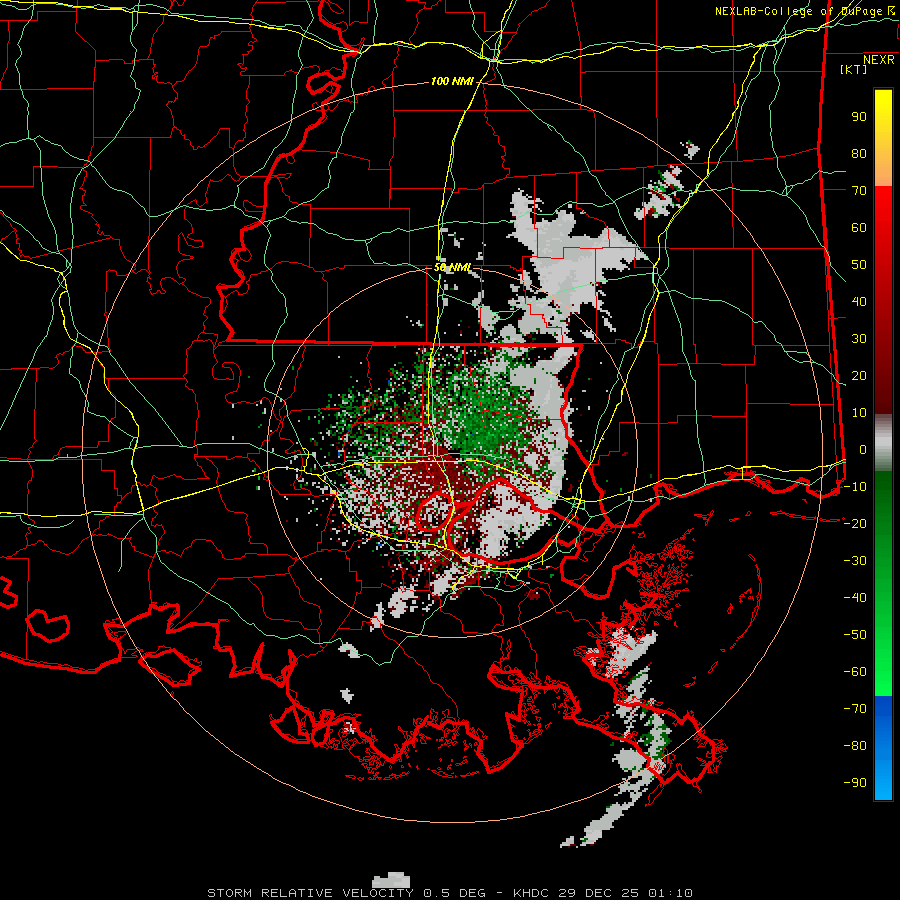Pick the blue segment of the color bar
The height and width of the screenshot is (900, 900).
(x=883, y=748)
